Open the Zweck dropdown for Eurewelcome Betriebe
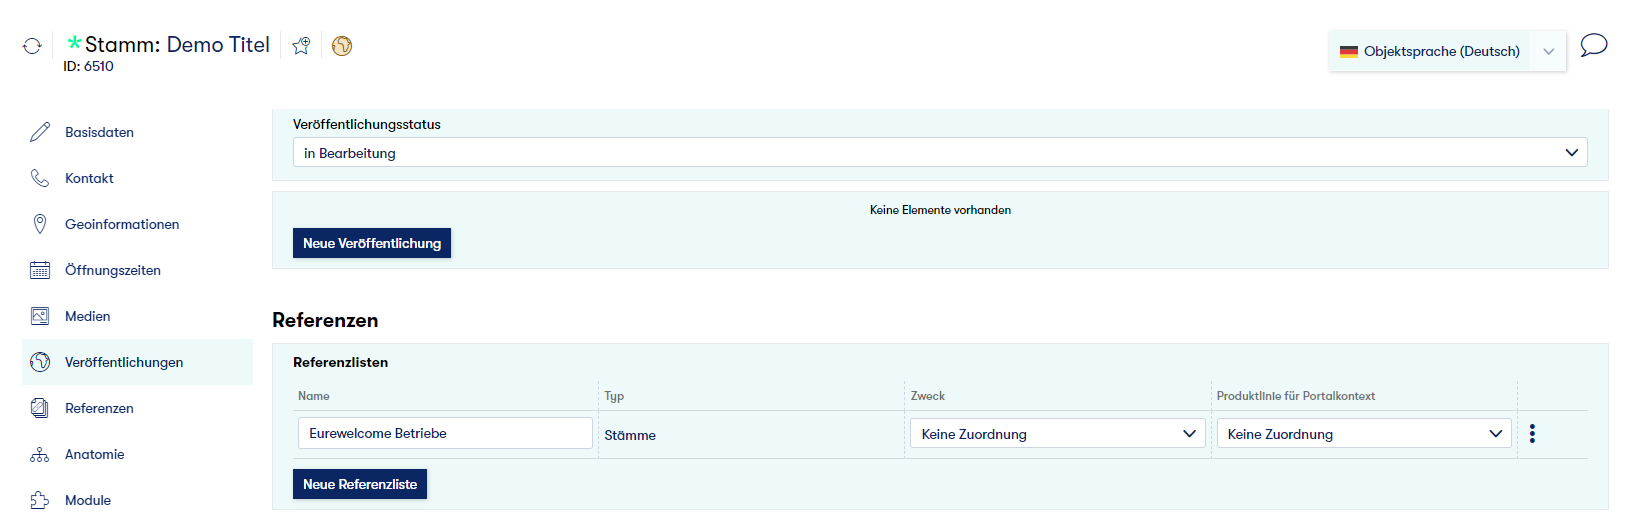Viewport: 1640px width, 520px height. point(1058,434)
